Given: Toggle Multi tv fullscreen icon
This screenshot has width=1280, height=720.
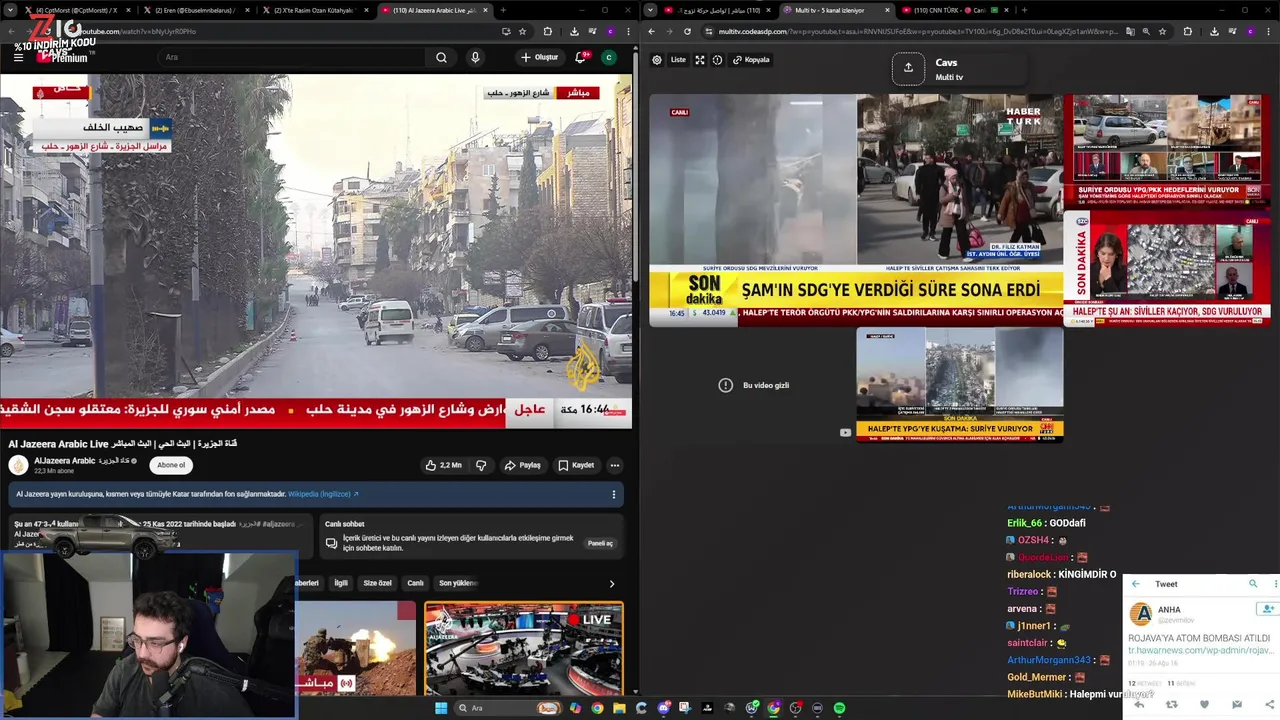Looking at the screenshot, I should click(700, 60).
